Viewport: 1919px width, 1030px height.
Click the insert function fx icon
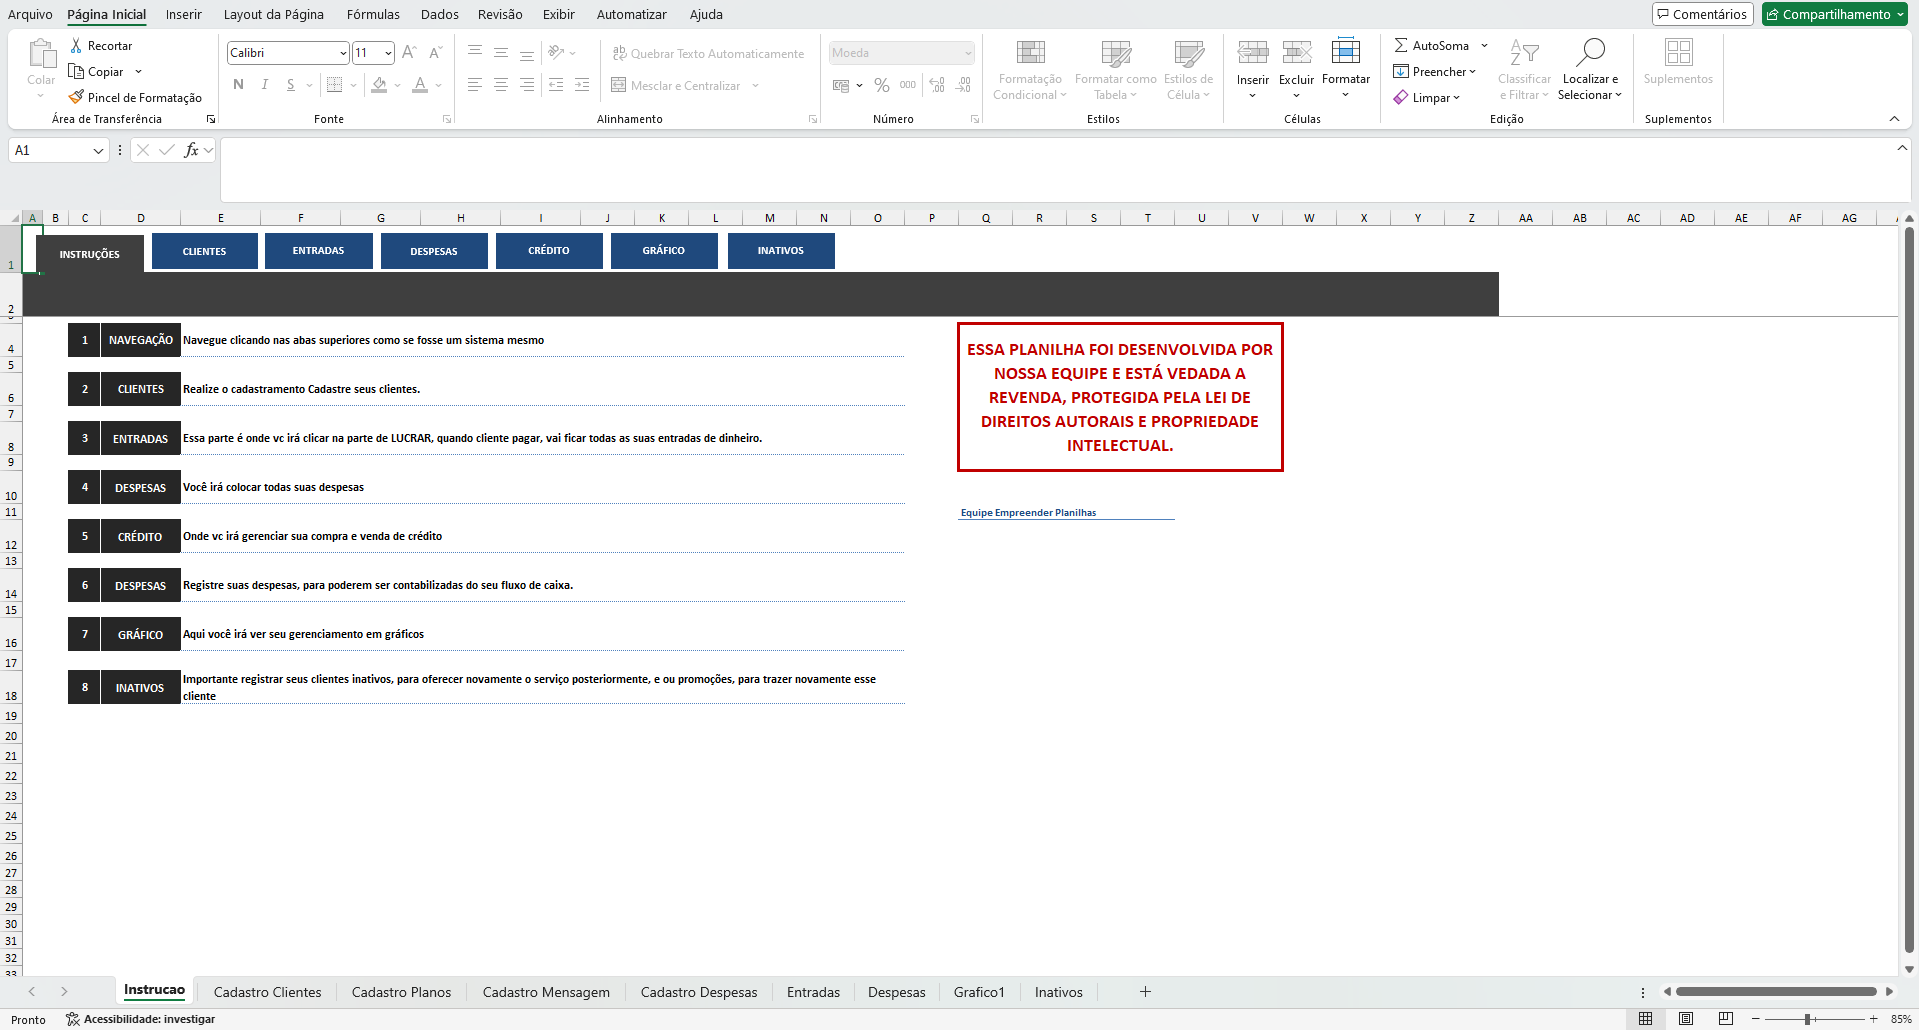point(191,150)
